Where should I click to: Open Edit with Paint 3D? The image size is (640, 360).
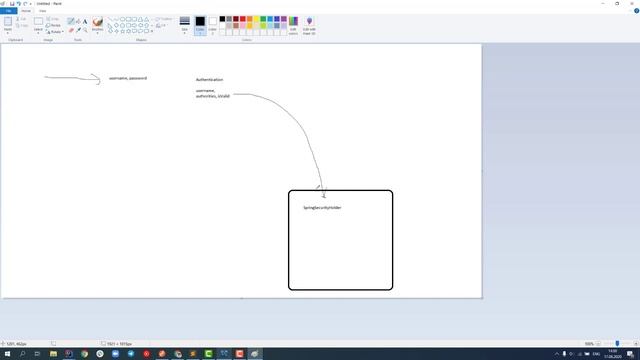click(309, 25)
